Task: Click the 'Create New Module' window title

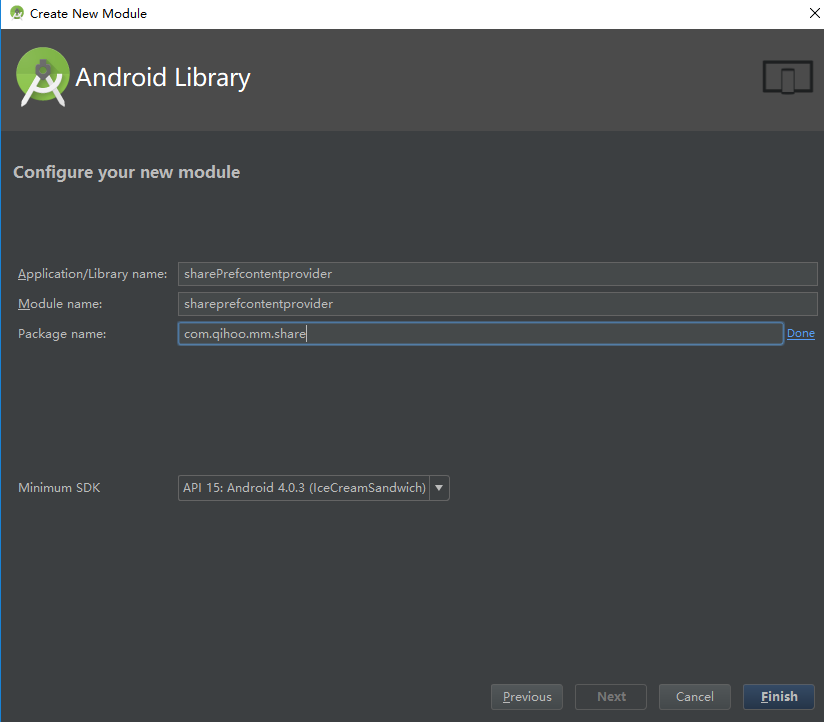Action: [x=88, y=14]
